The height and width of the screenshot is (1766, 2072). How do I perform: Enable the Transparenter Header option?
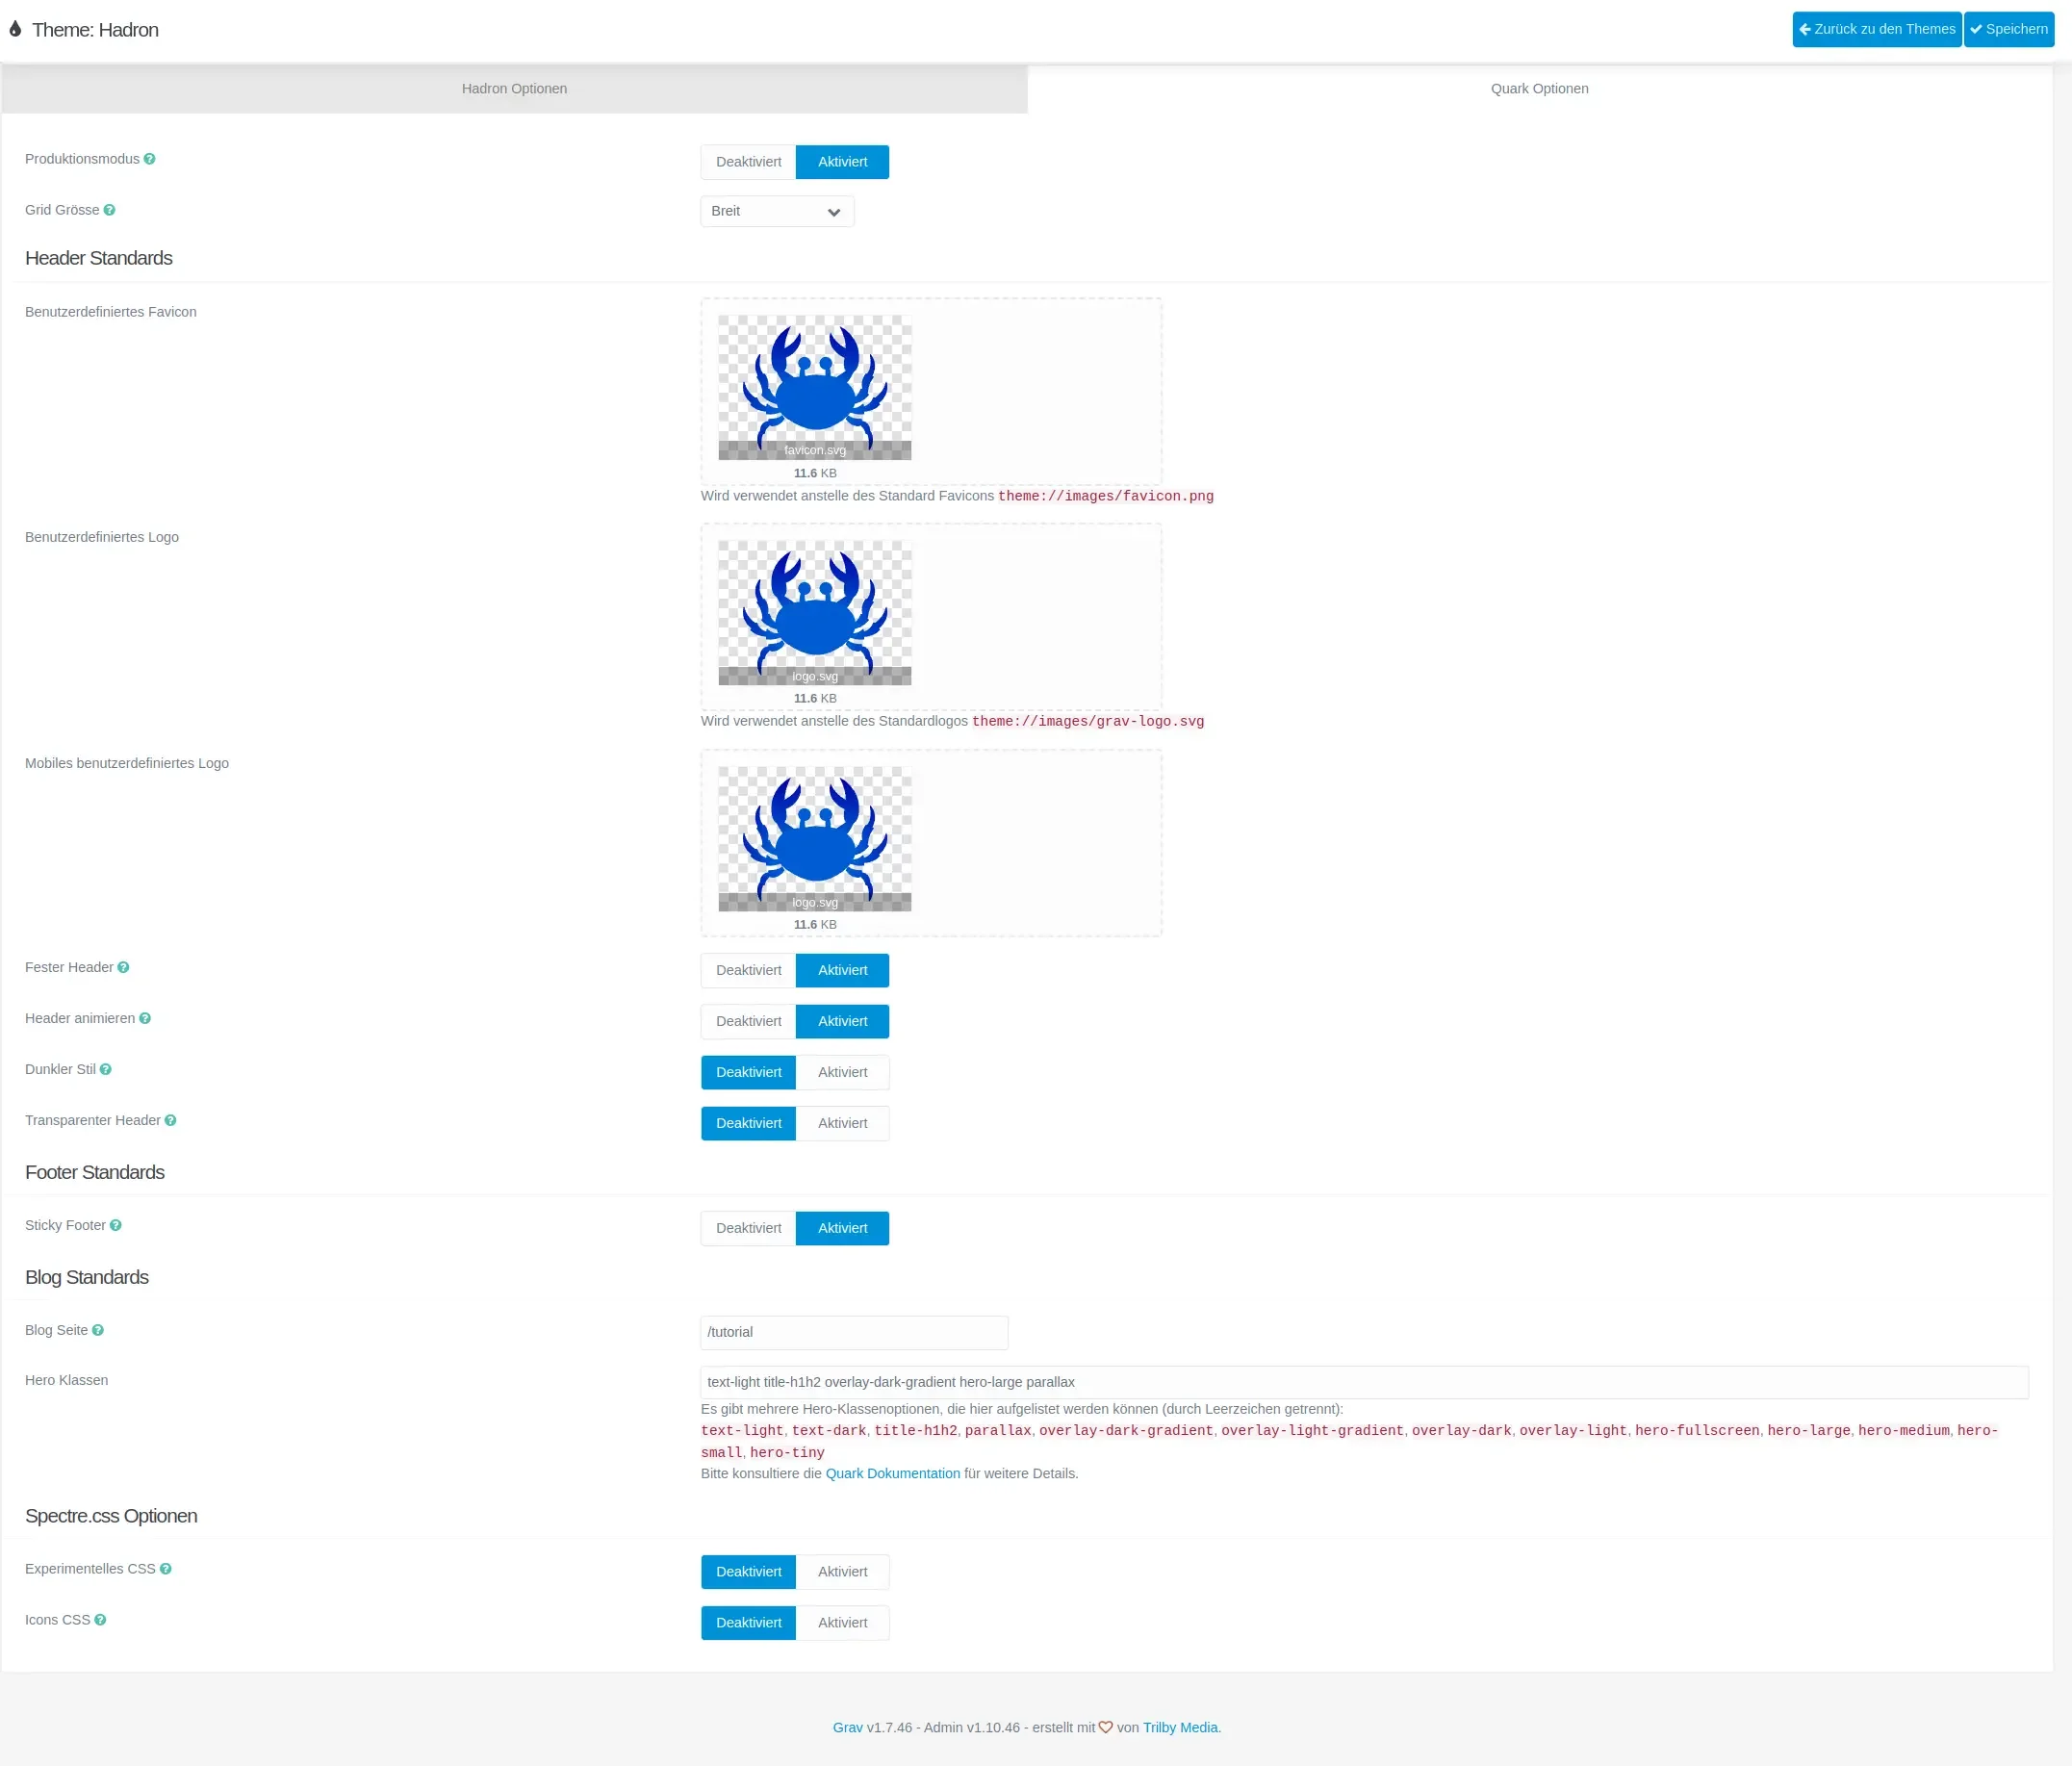tap(842, 1123)
